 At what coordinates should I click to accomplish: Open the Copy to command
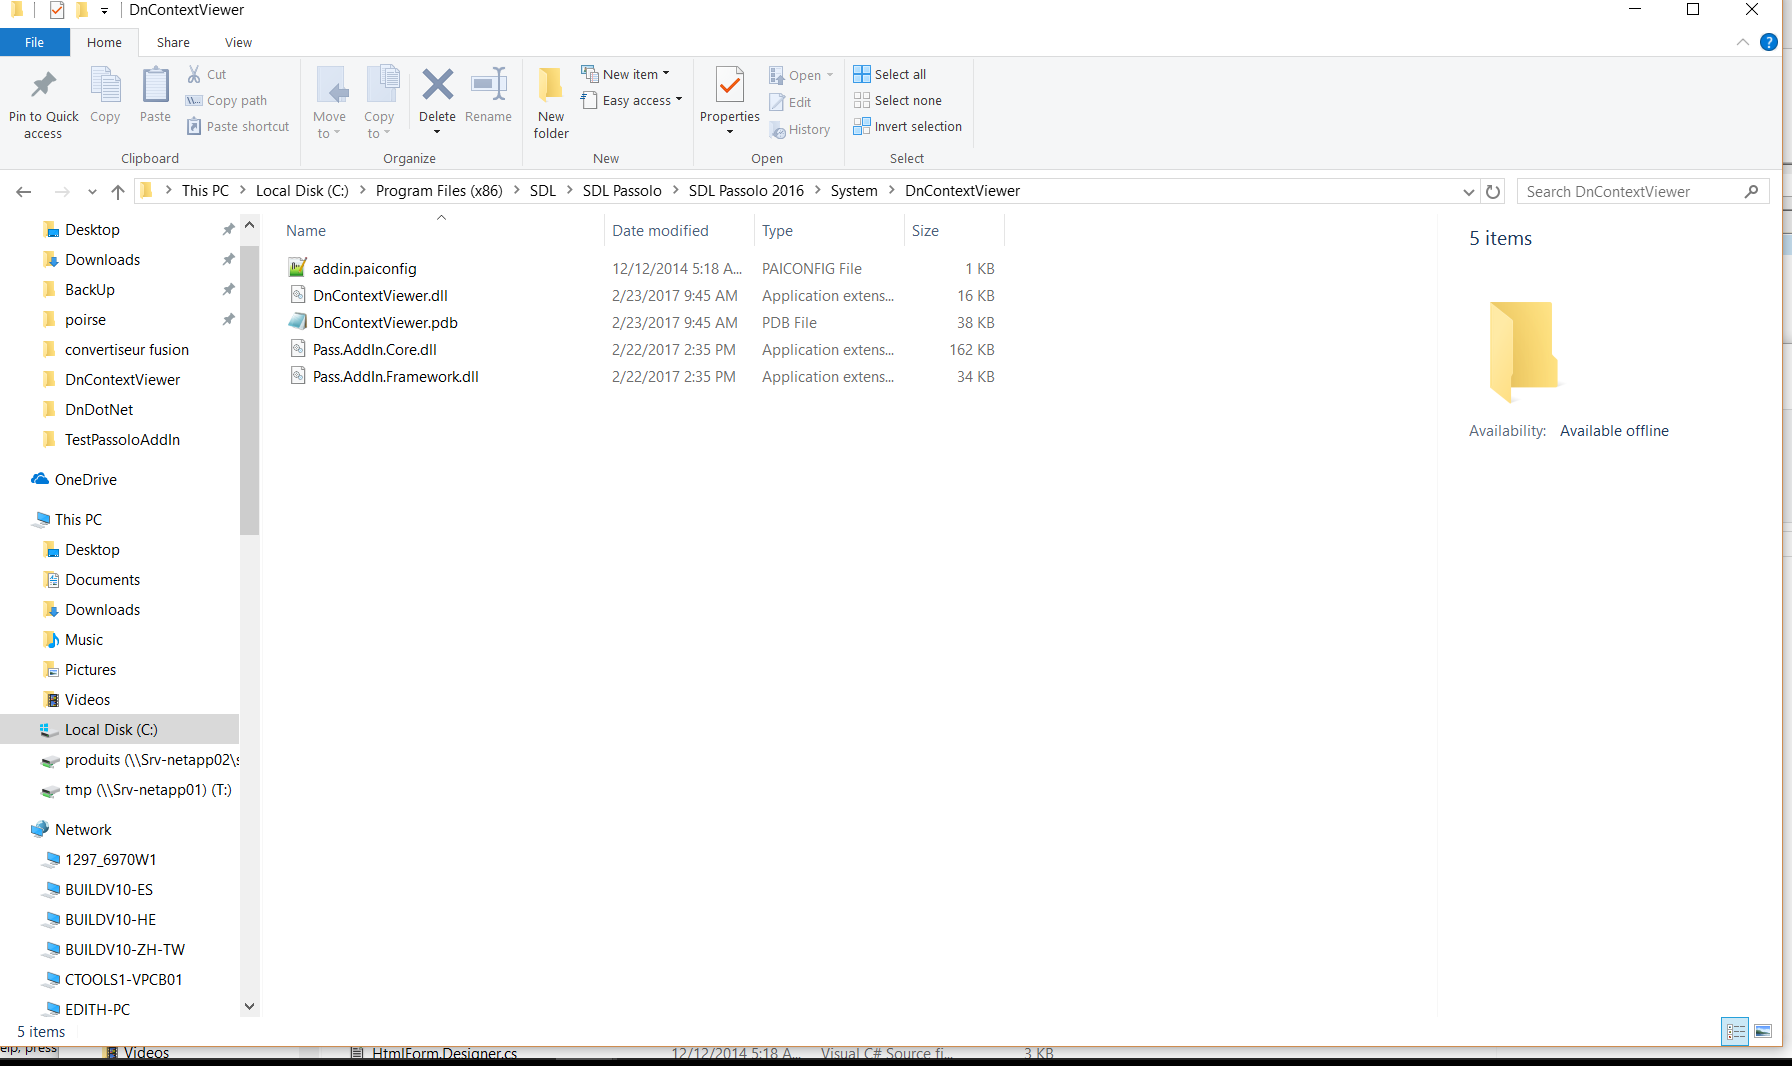tap(380, 102)
